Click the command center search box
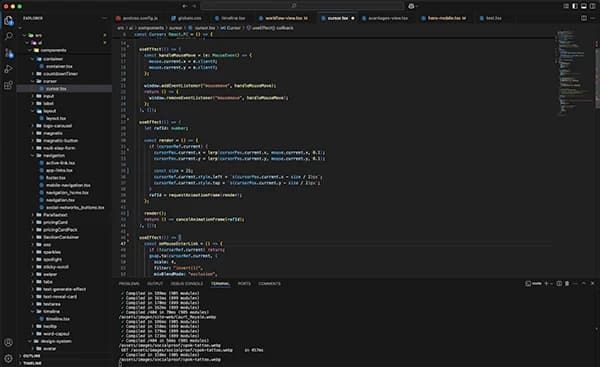Screen dimensions: 600x367 (302, 6)
